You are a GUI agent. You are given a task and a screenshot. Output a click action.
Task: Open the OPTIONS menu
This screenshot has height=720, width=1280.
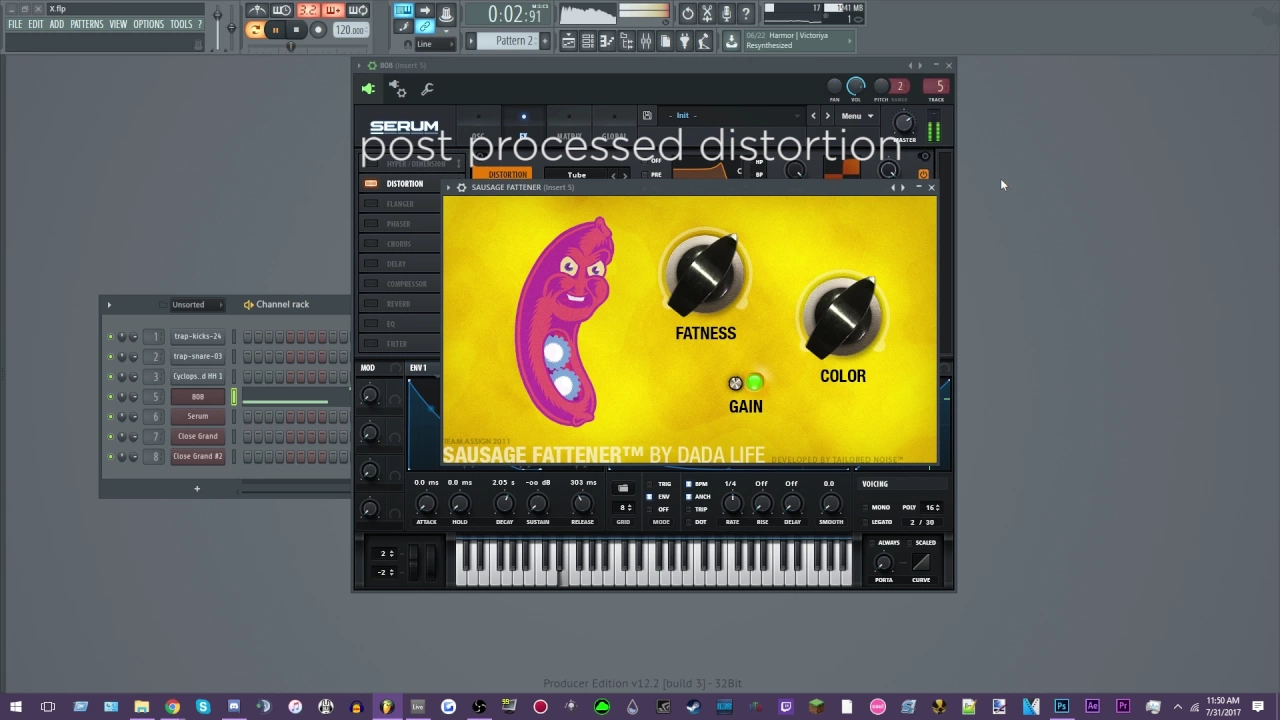pos(148,24)
